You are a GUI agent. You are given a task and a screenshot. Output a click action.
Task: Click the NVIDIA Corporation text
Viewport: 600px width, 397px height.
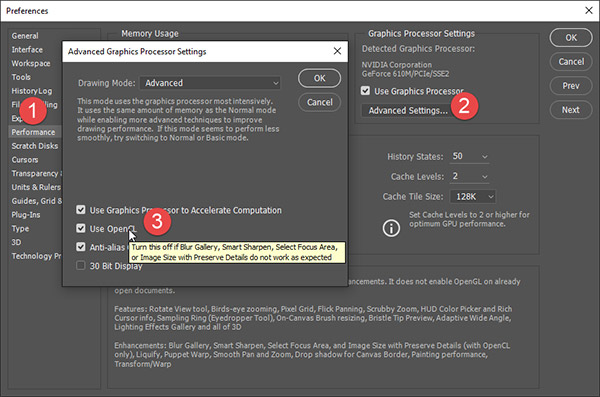(x=397, y=65)
